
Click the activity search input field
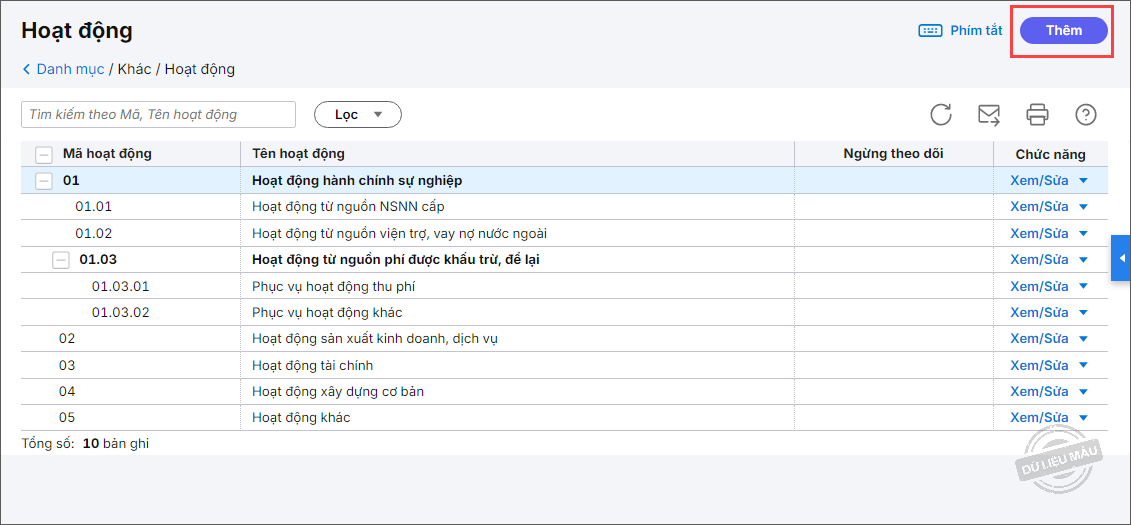(x=158, y=115)
